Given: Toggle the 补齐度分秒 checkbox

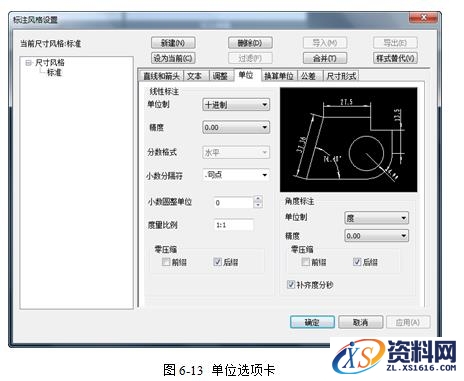Looking at the screenshot, I should [x=291, y=285].
